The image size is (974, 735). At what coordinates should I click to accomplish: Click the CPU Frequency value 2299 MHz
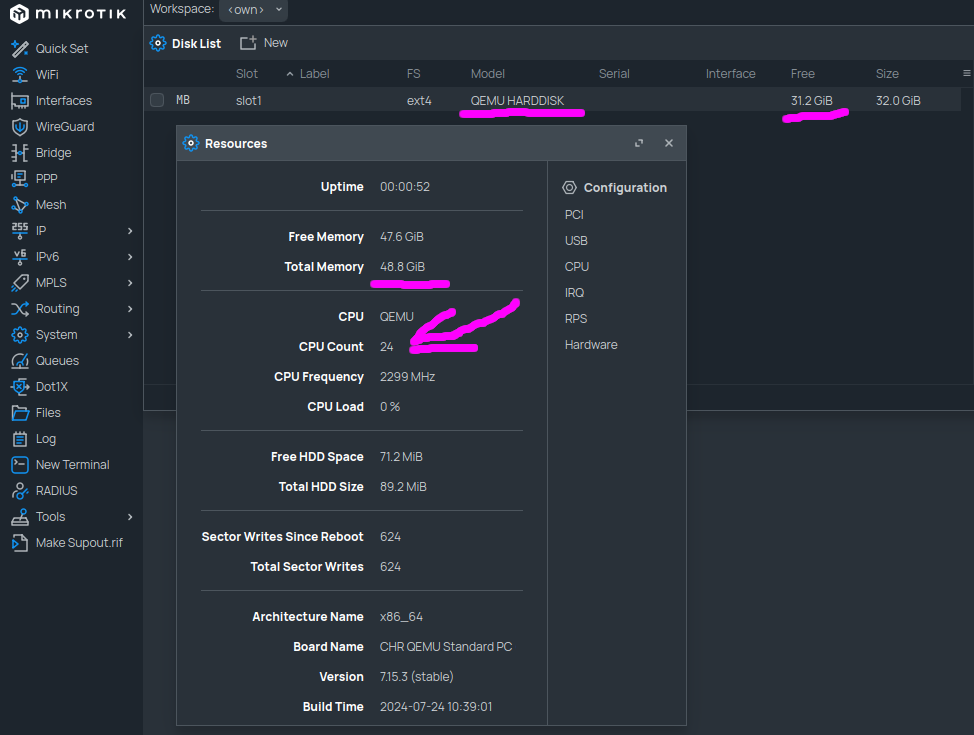click(407, 377)
